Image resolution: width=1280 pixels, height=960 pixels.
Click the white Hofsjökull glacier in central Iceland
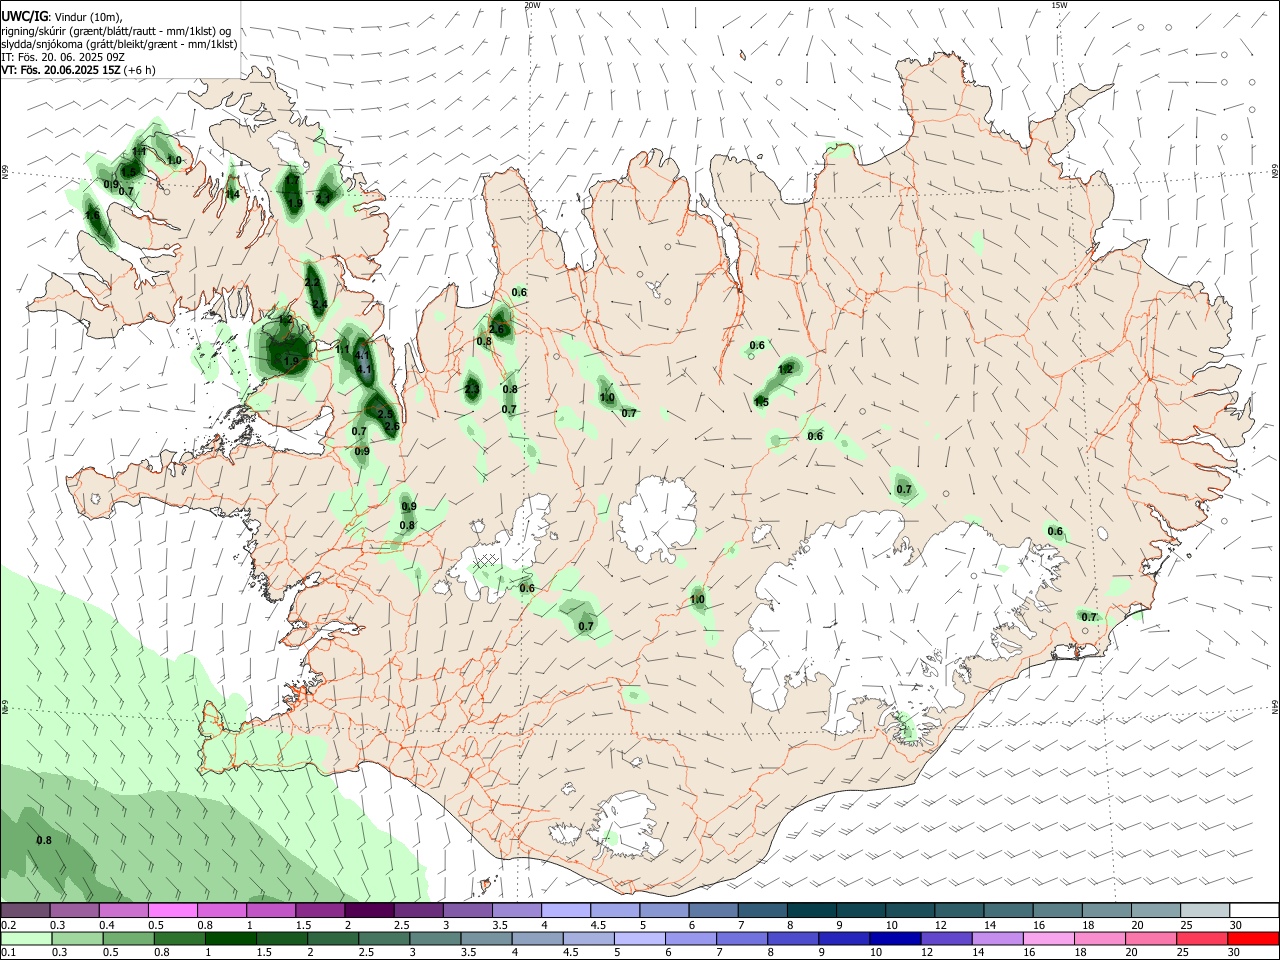pos(656,518)
